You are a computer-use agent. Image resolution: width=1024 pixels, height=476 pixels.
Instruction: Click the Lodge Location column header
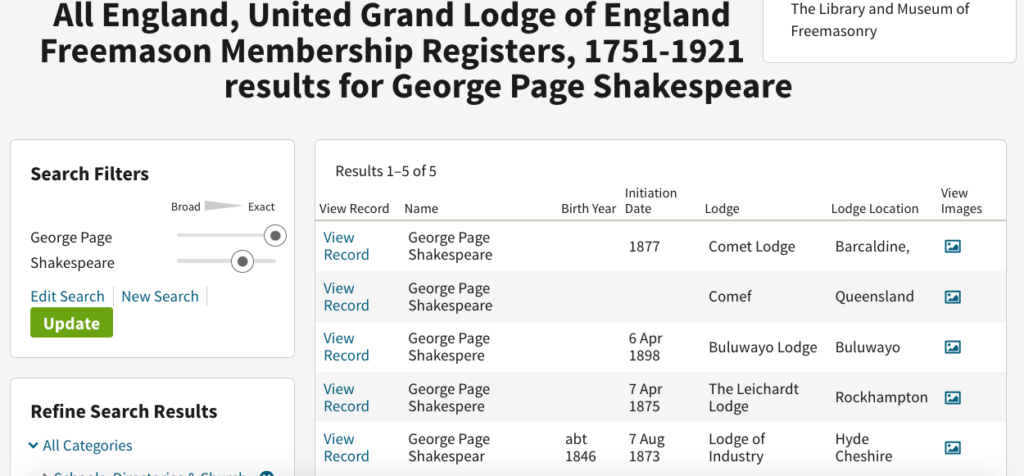click(x=874, y=209)
